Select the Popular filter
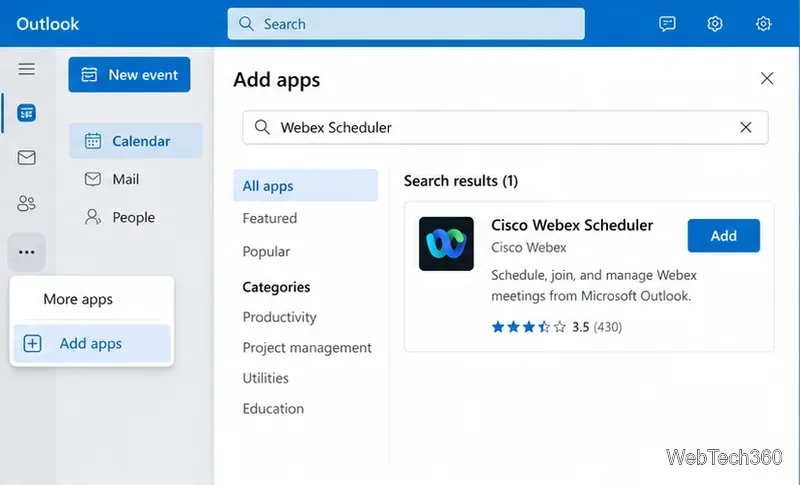 [266, 251]
